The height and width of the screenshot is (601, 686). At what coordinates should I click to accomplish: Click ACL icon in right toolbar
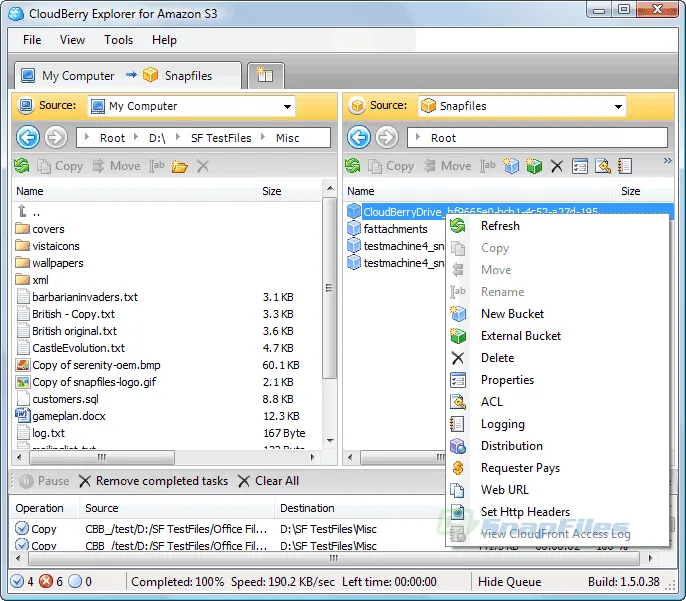click(602, 166)
